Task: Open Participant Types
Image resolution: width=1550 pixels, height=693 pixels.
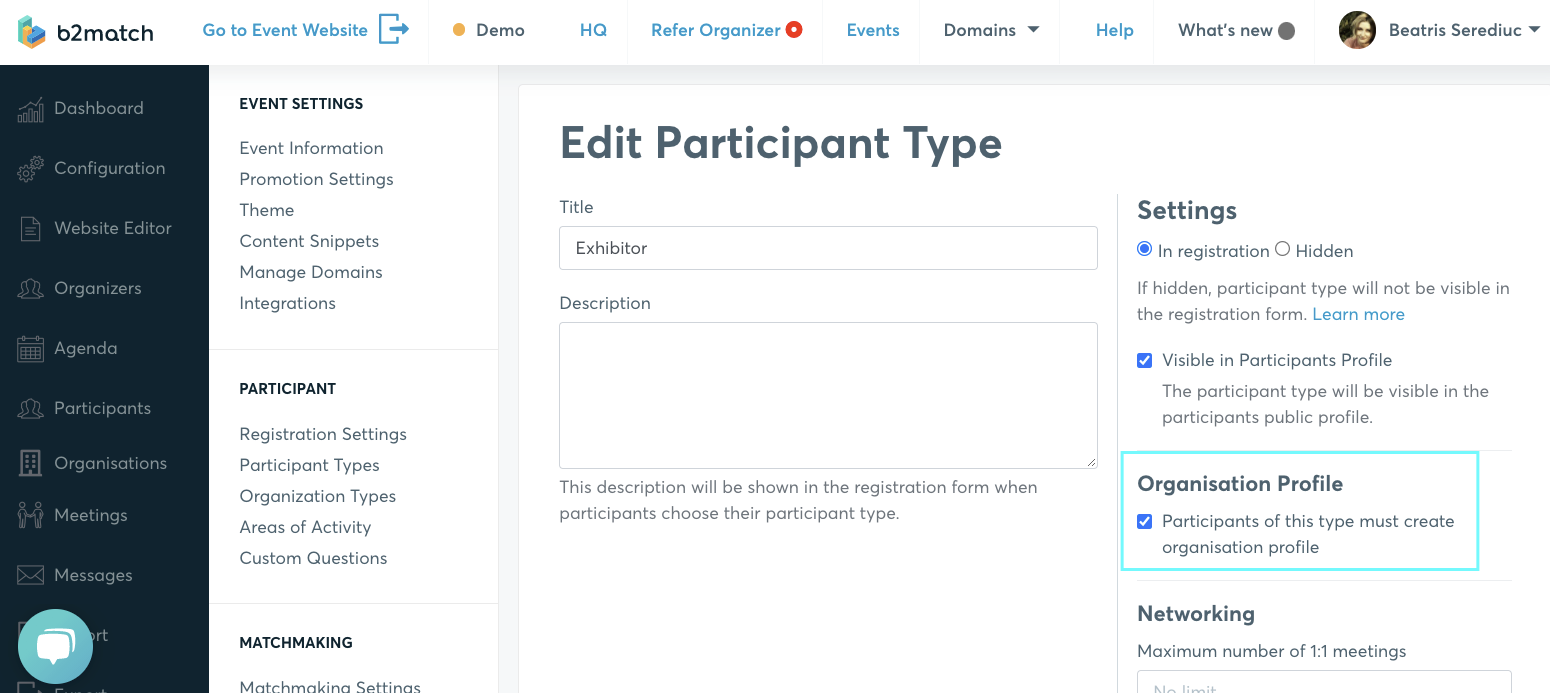Action: pos(309,465)
